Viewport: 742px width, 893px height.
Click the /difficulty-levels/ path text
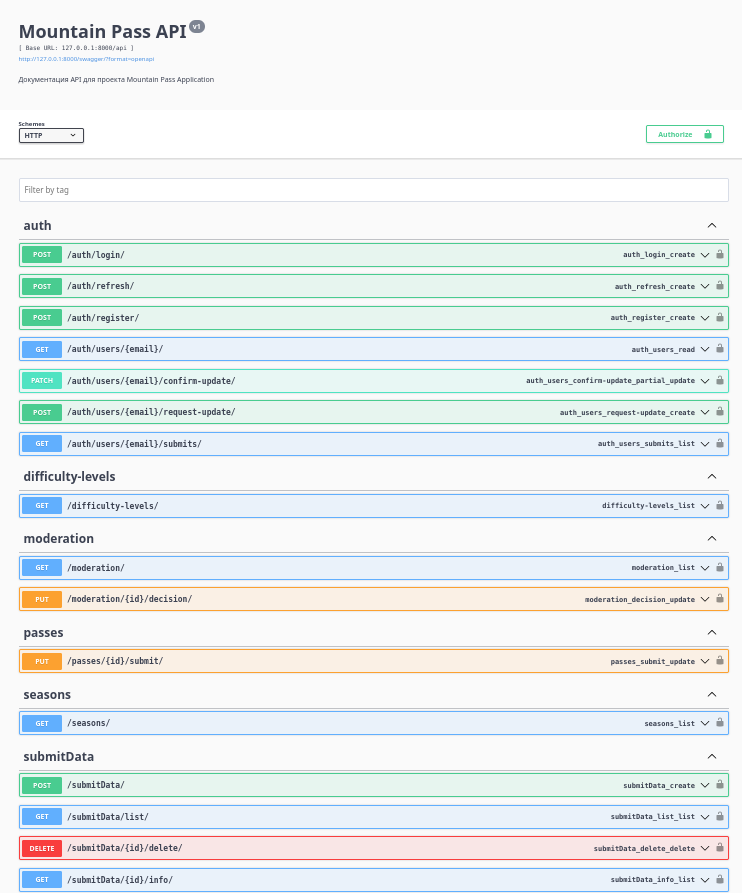[113, 506]
